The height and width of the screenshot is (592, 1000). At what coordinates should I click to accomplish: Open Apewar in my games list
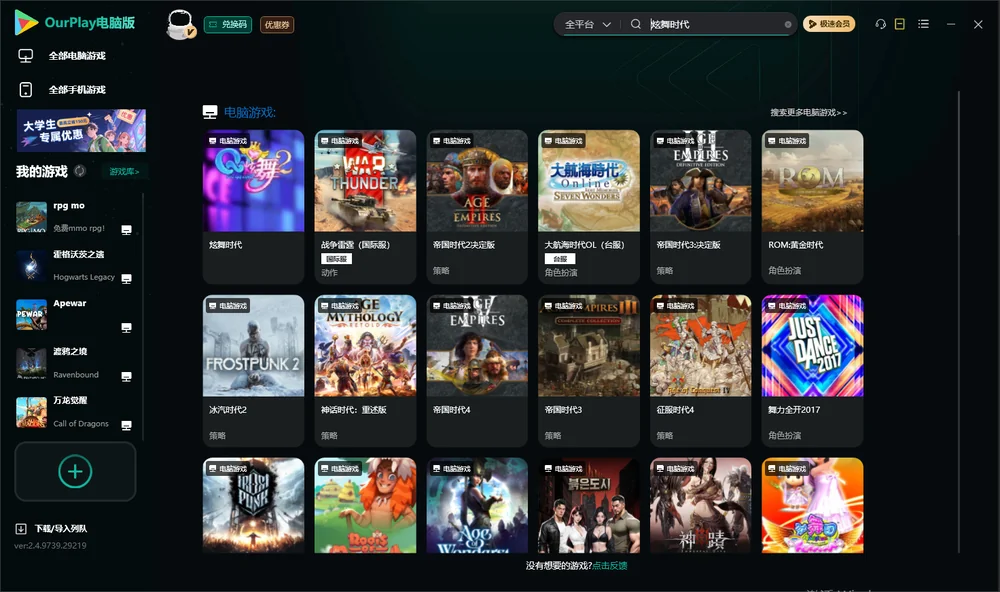coord(77,314)
